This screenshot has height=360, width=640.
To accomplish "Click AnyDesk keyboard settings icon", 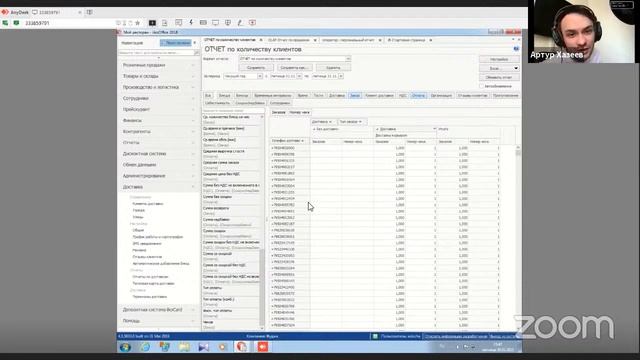I will (x=203, y=22).
